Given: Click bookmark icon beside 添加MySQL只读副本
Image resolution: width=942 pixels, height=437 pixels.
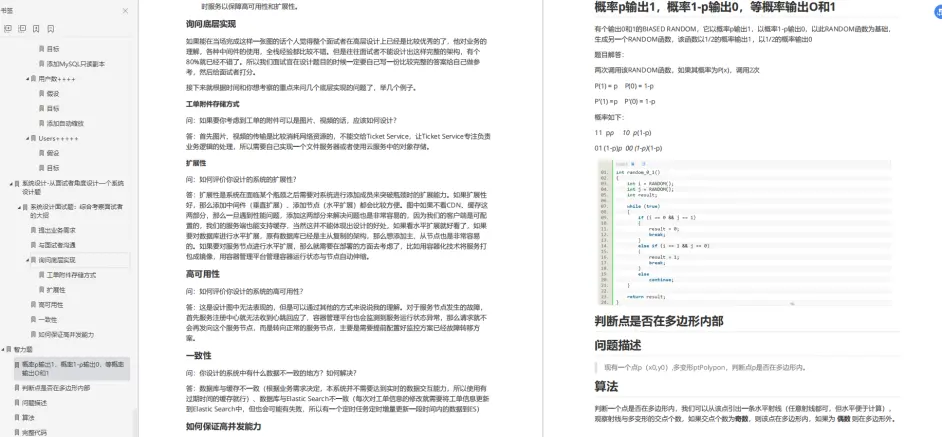Looking at the screenshot, I should 41,64.
